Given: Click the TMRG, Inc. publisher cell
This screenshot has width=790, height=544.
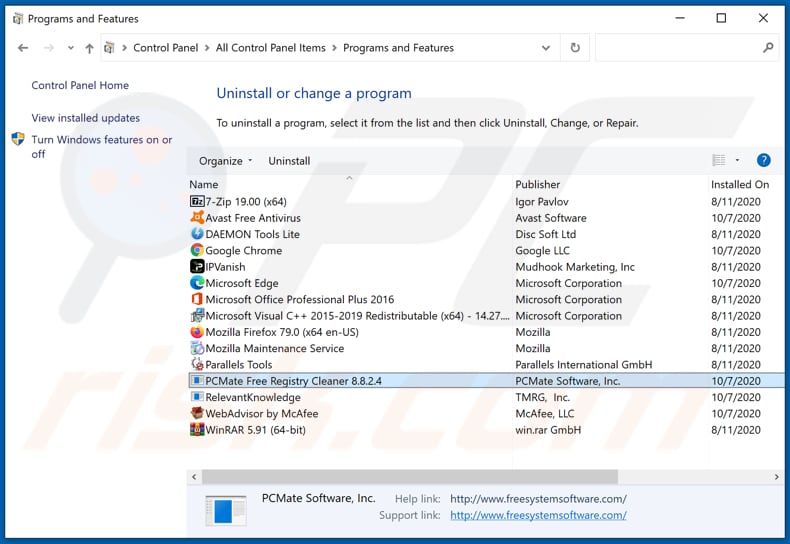Looking at the screenshot, I should pos(542,397).
